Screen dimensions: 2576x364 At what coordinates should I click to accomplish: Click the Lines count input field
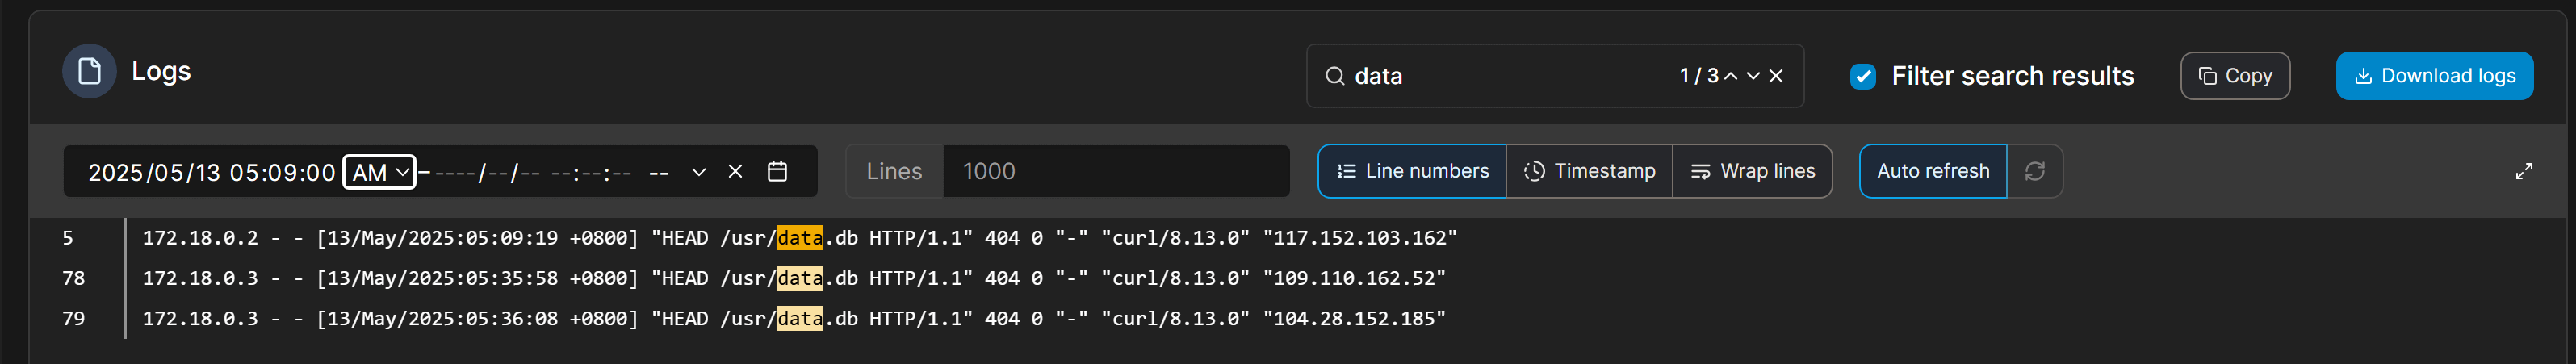coord(1115,171)
